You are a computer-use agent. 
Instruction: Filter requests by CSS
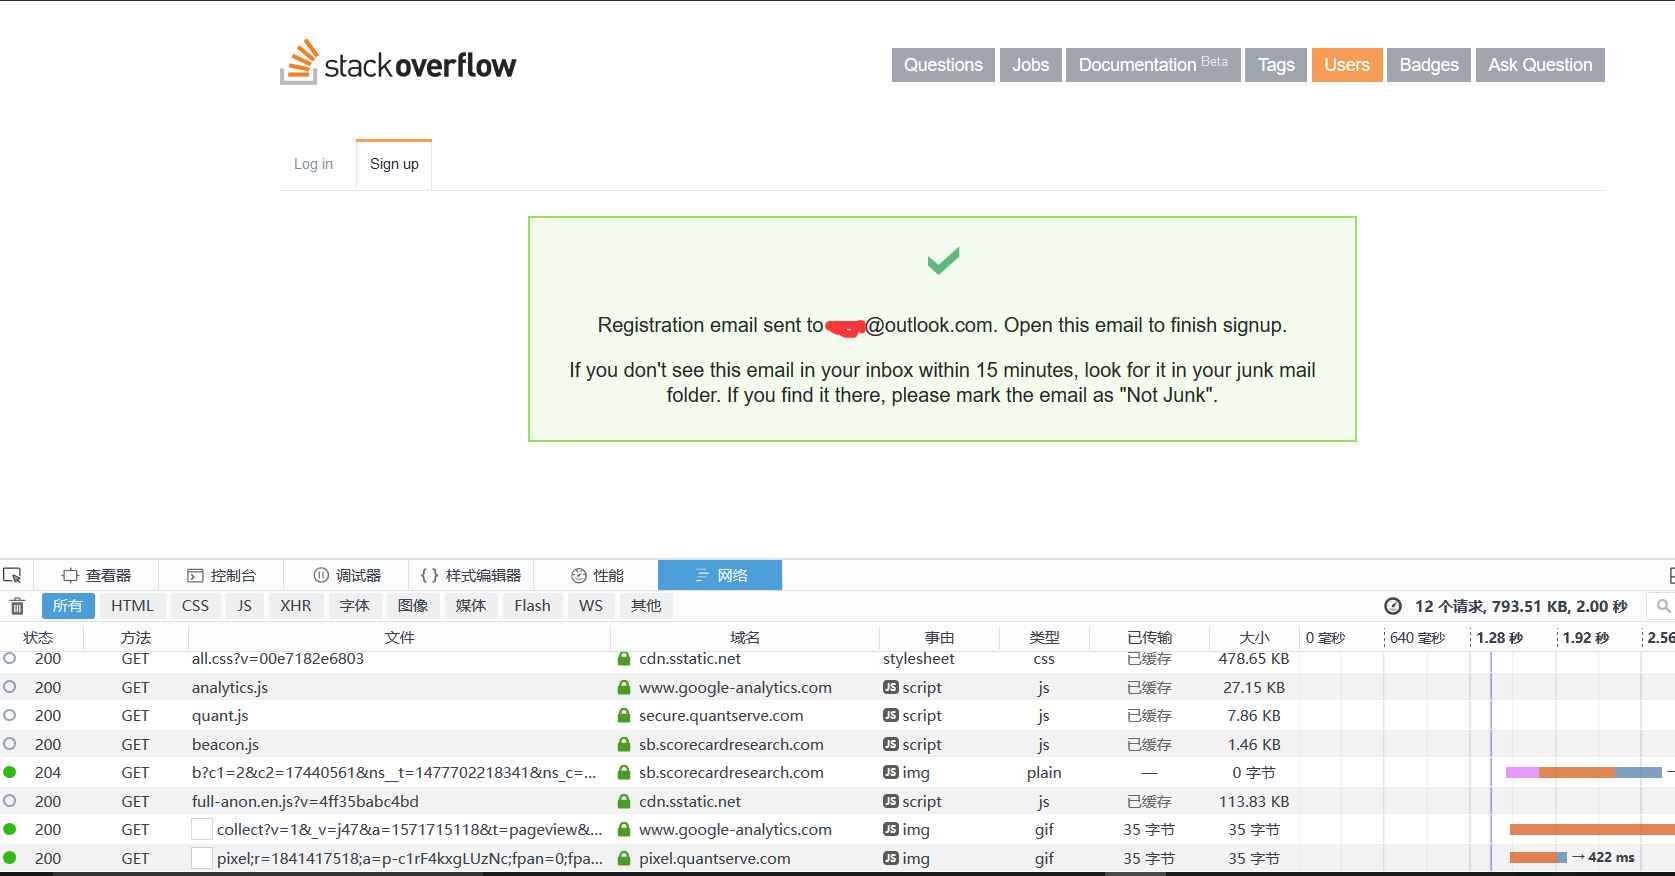(x=195, y=606)
